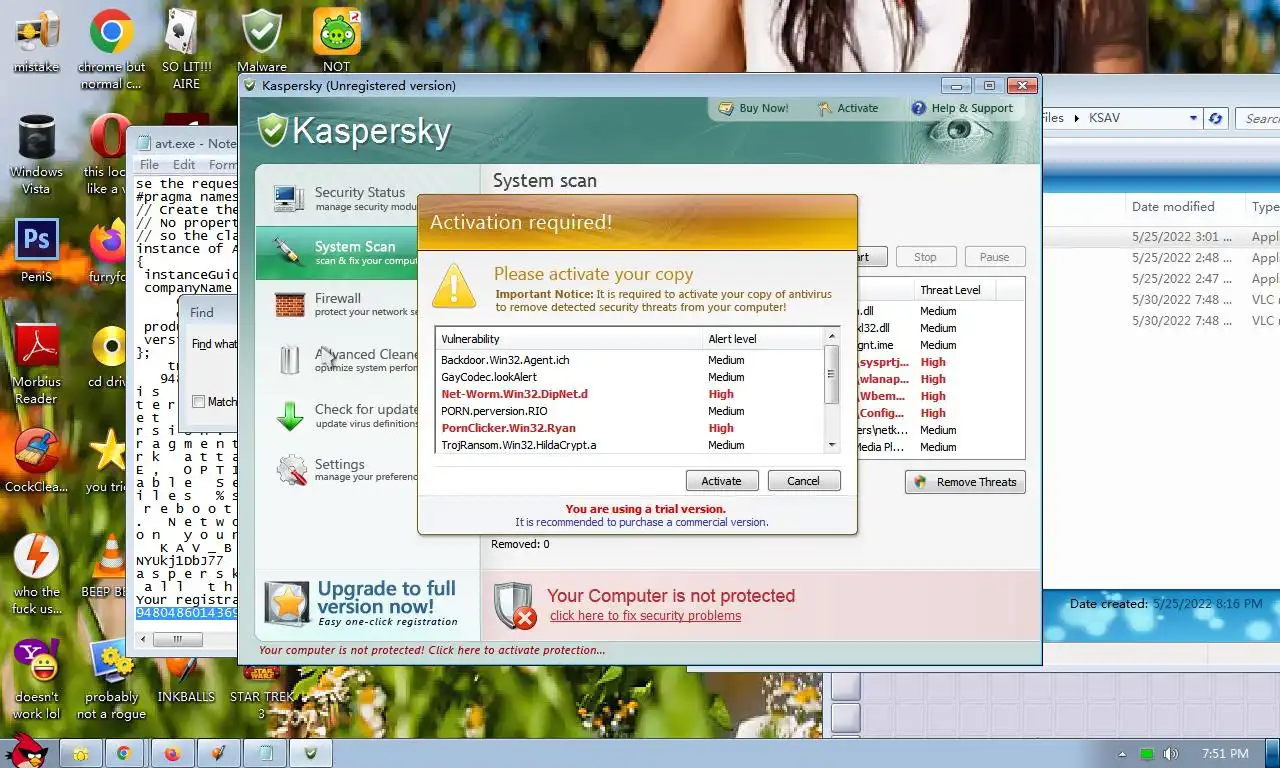The image size is (1280, 768).
Task: Open the Morbius Reader PDF icon
Action: [x=36, y=347]
